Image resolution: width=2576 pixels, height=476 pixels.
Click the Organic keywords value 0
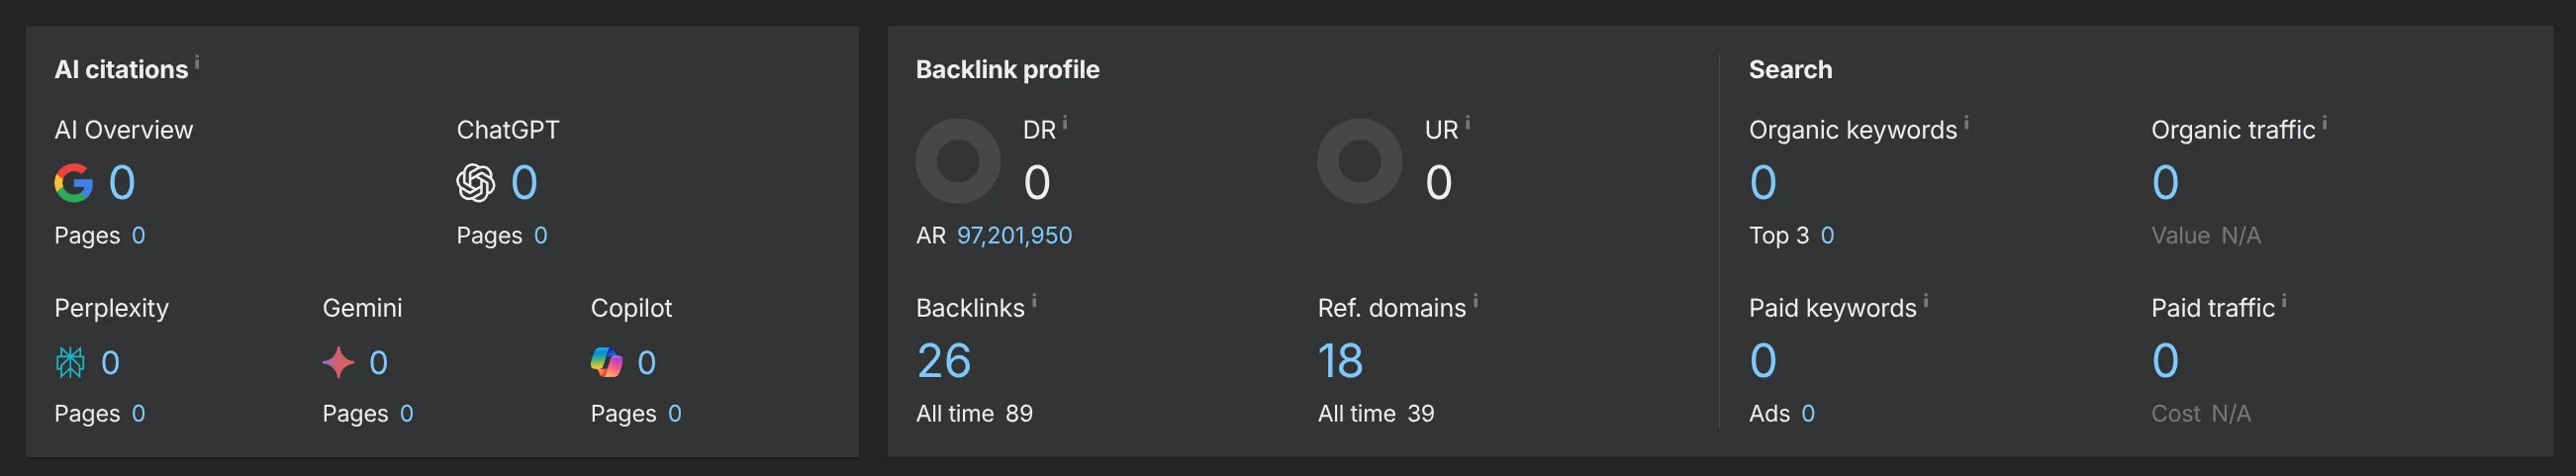pos(1763,183)
